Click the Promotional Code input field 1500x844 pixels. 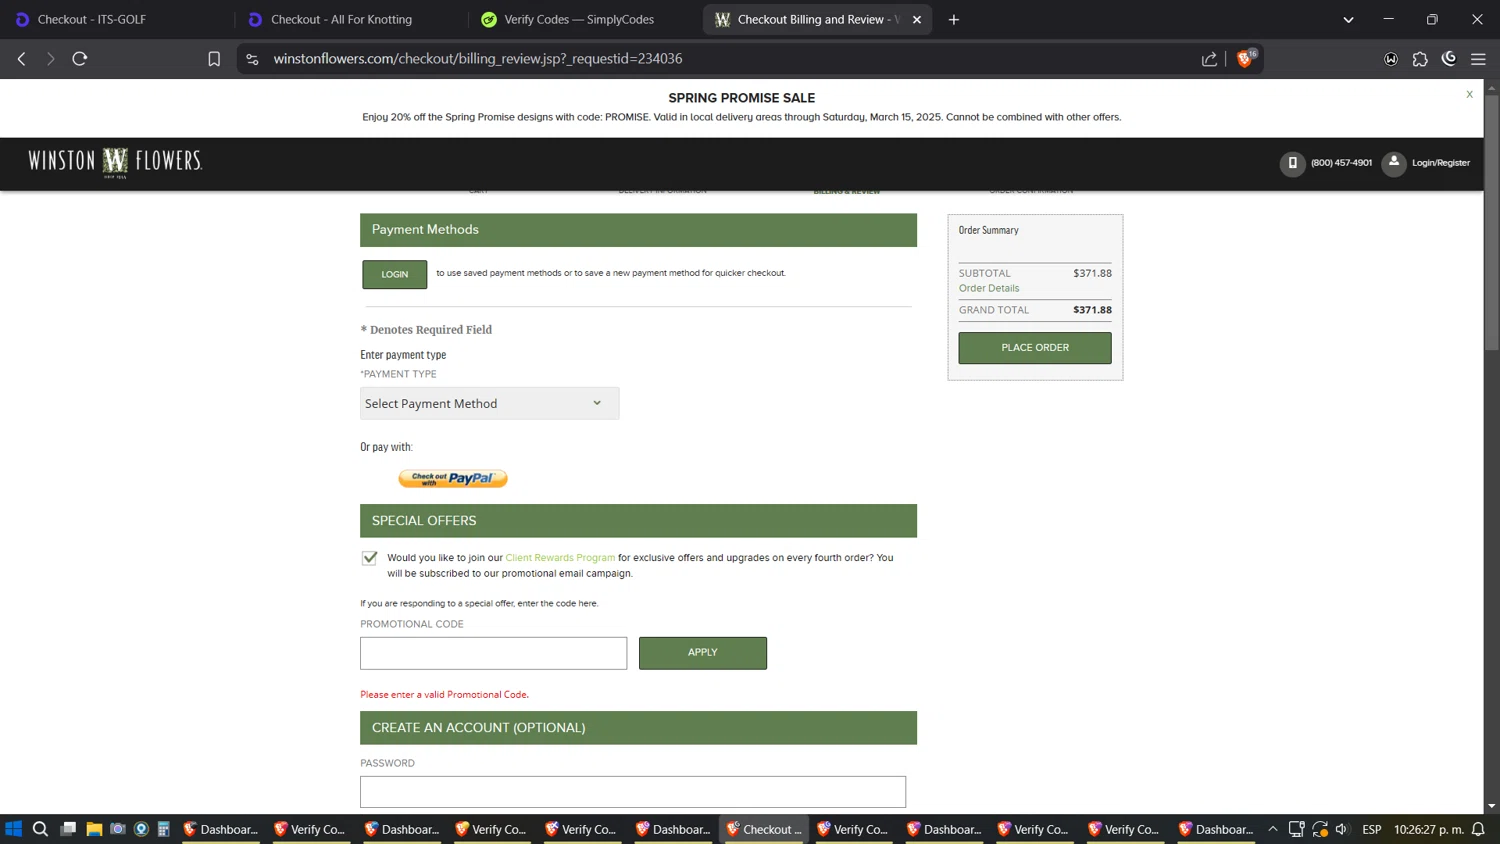493,653
